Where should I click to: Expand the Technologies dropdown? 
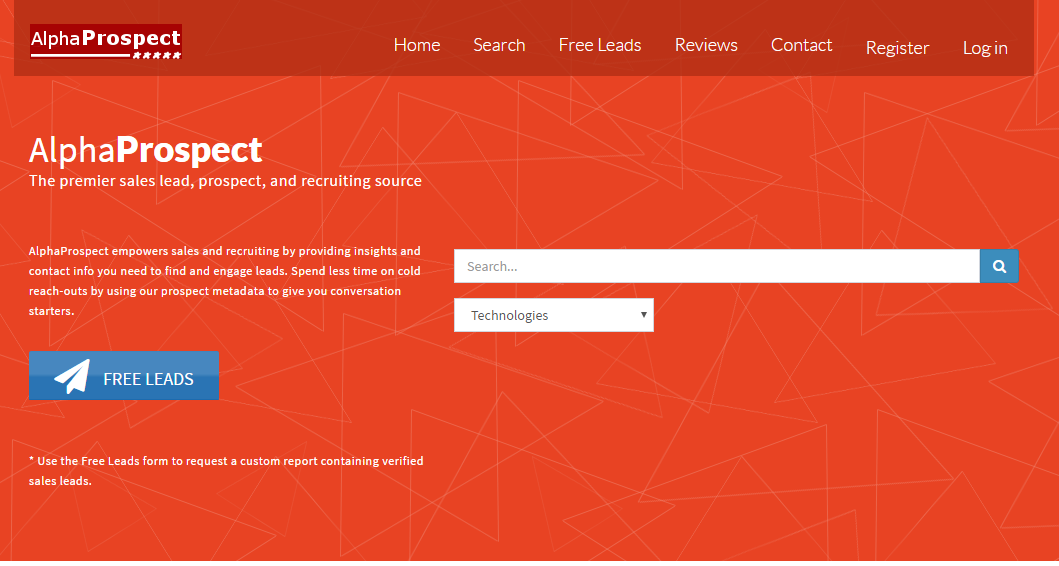point(554,315)
